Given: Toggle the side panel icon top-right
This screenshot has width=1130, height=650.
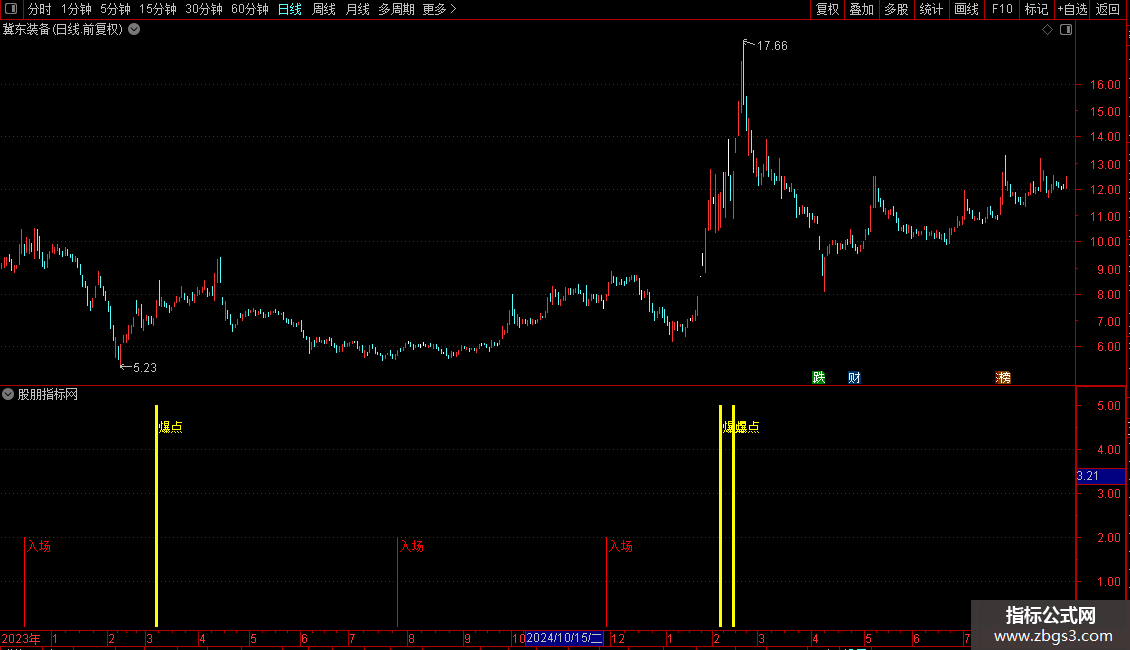Looking at the screenshot, I should tap(1066, 30).
